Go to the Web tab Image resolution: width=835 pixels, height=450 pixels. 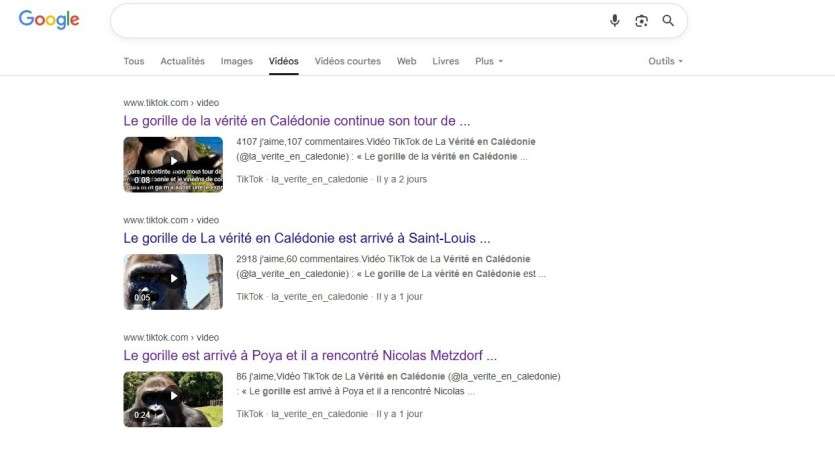pos(406,61)
